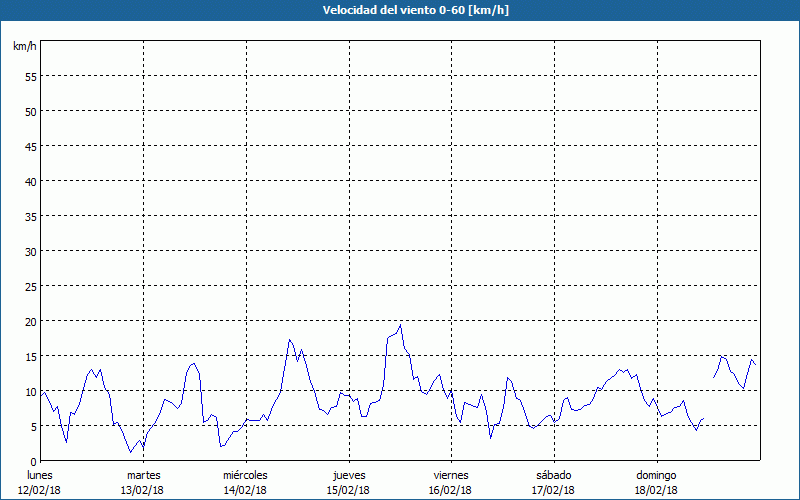Screen dimensions: 800x500
Task: Select the 'lunes' day label
Action: (40, 475)
